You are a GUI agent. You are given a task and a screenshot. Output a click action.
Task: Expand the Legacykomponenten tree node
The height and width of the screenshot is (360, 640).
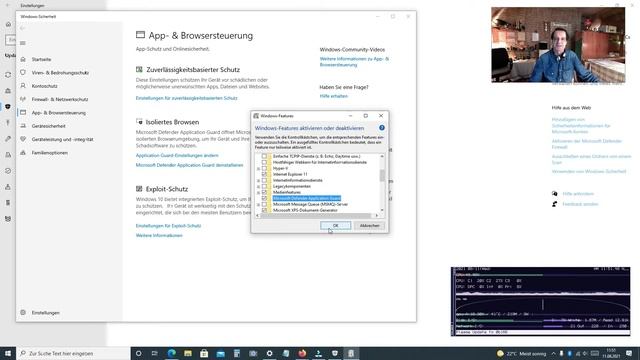tap(258, 187)
